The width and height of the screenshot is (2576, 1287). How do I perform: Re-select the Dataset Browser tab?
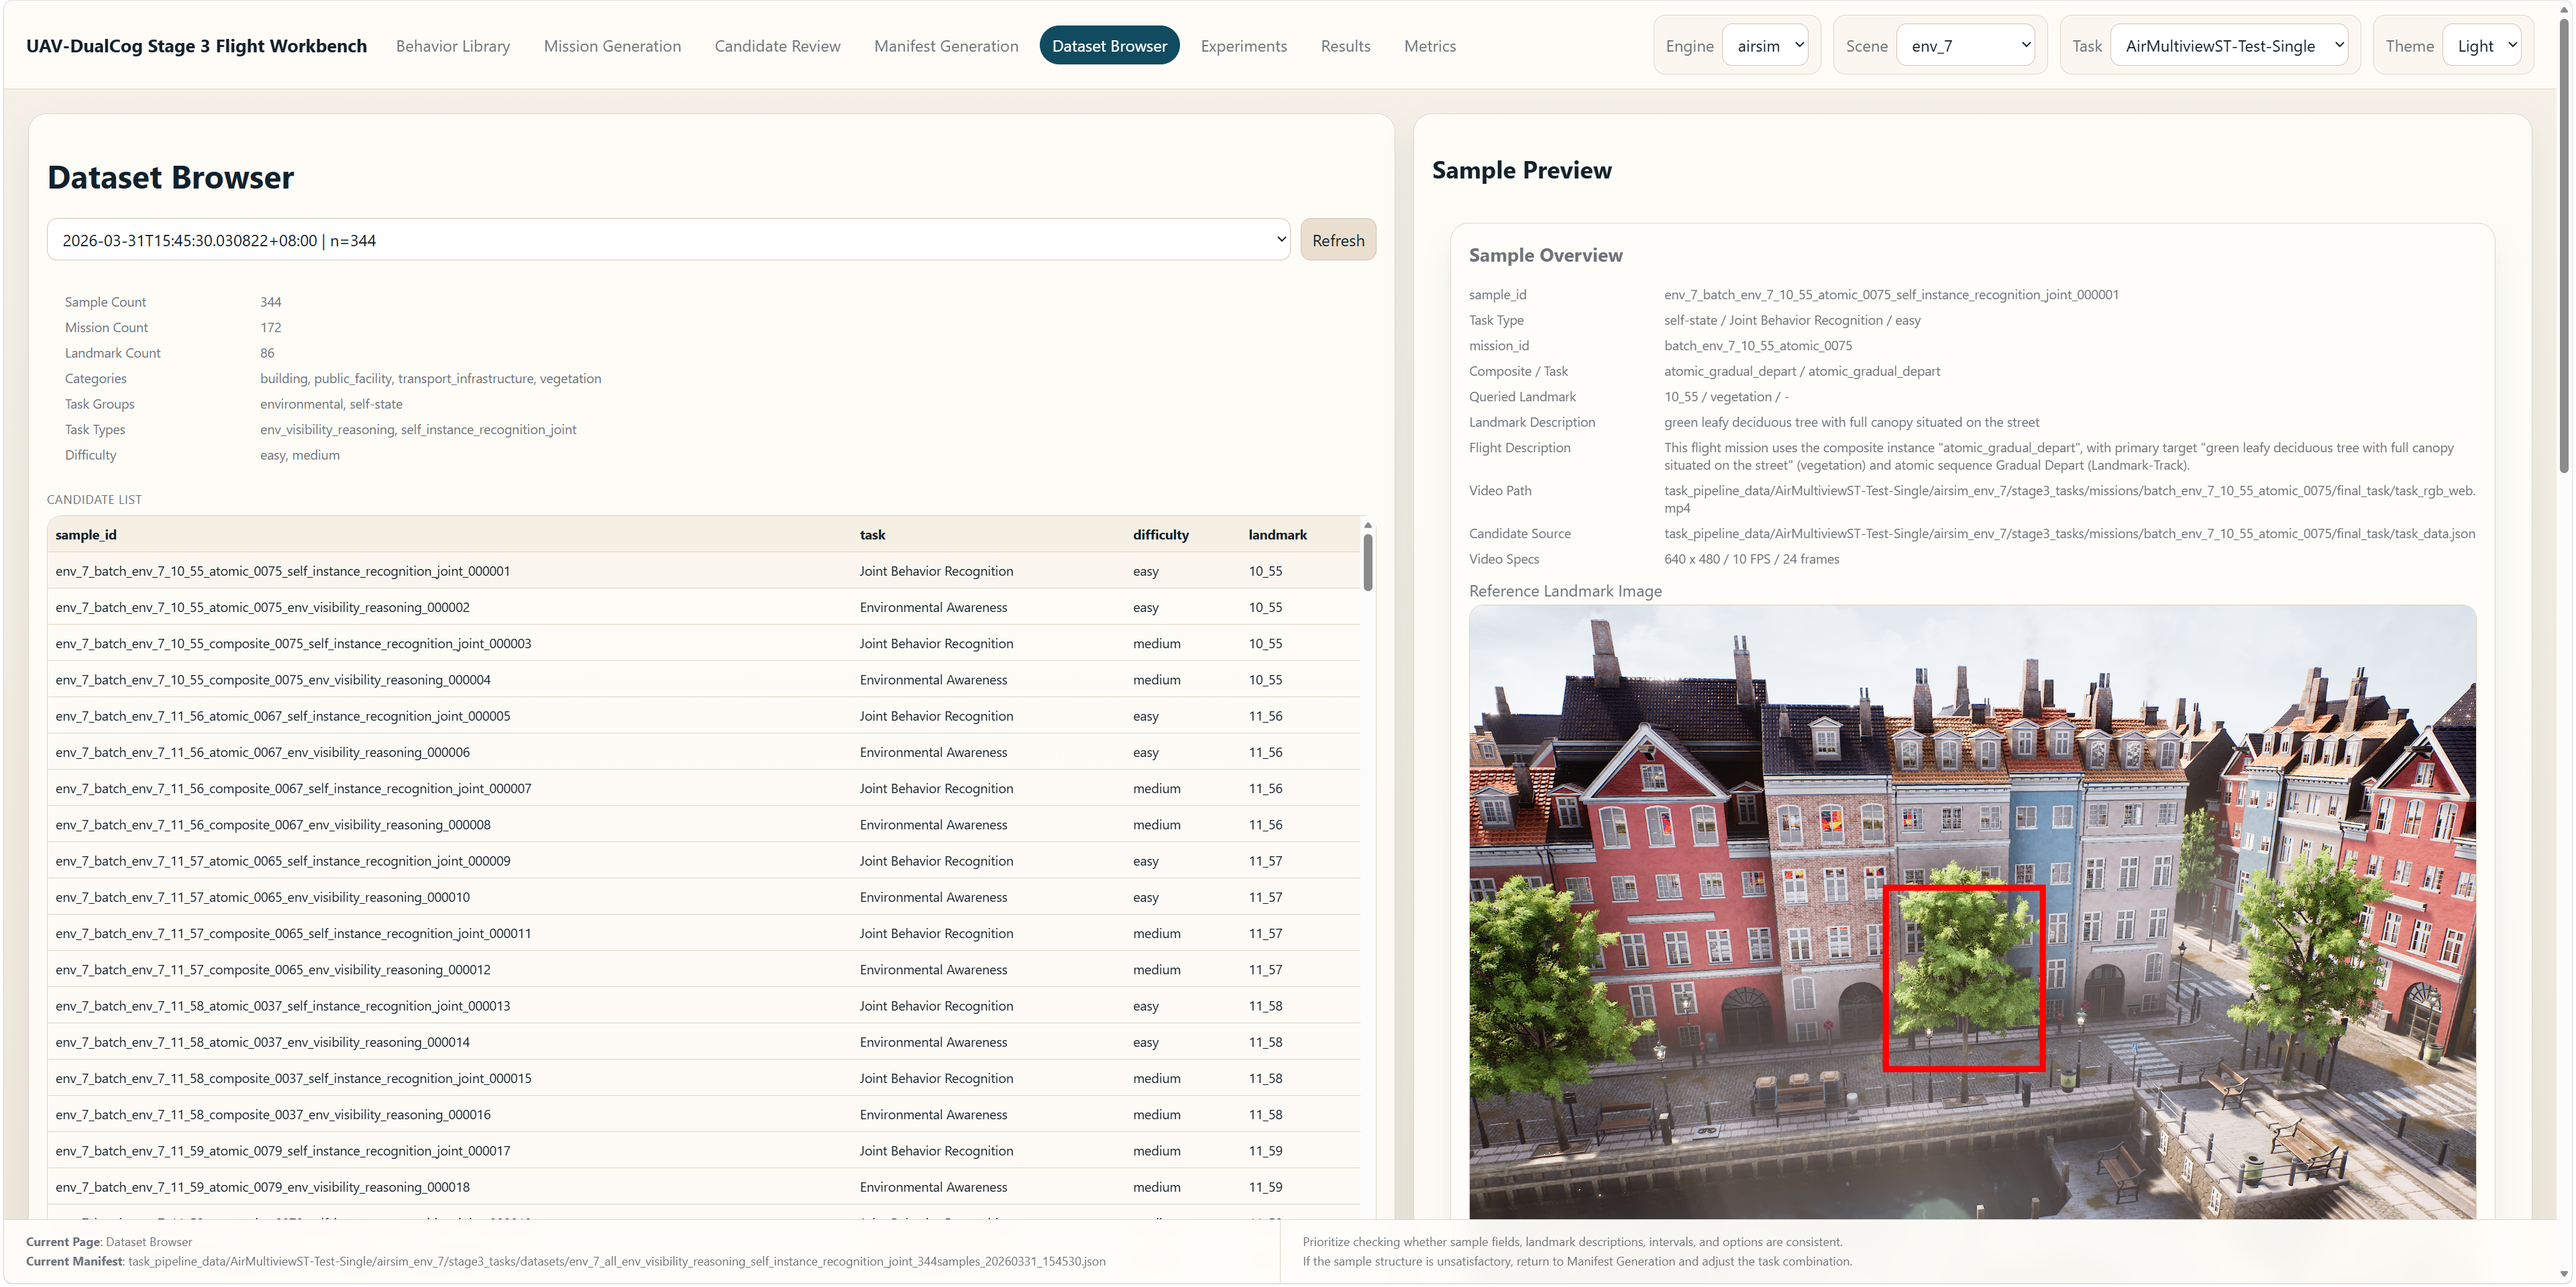1109,45
